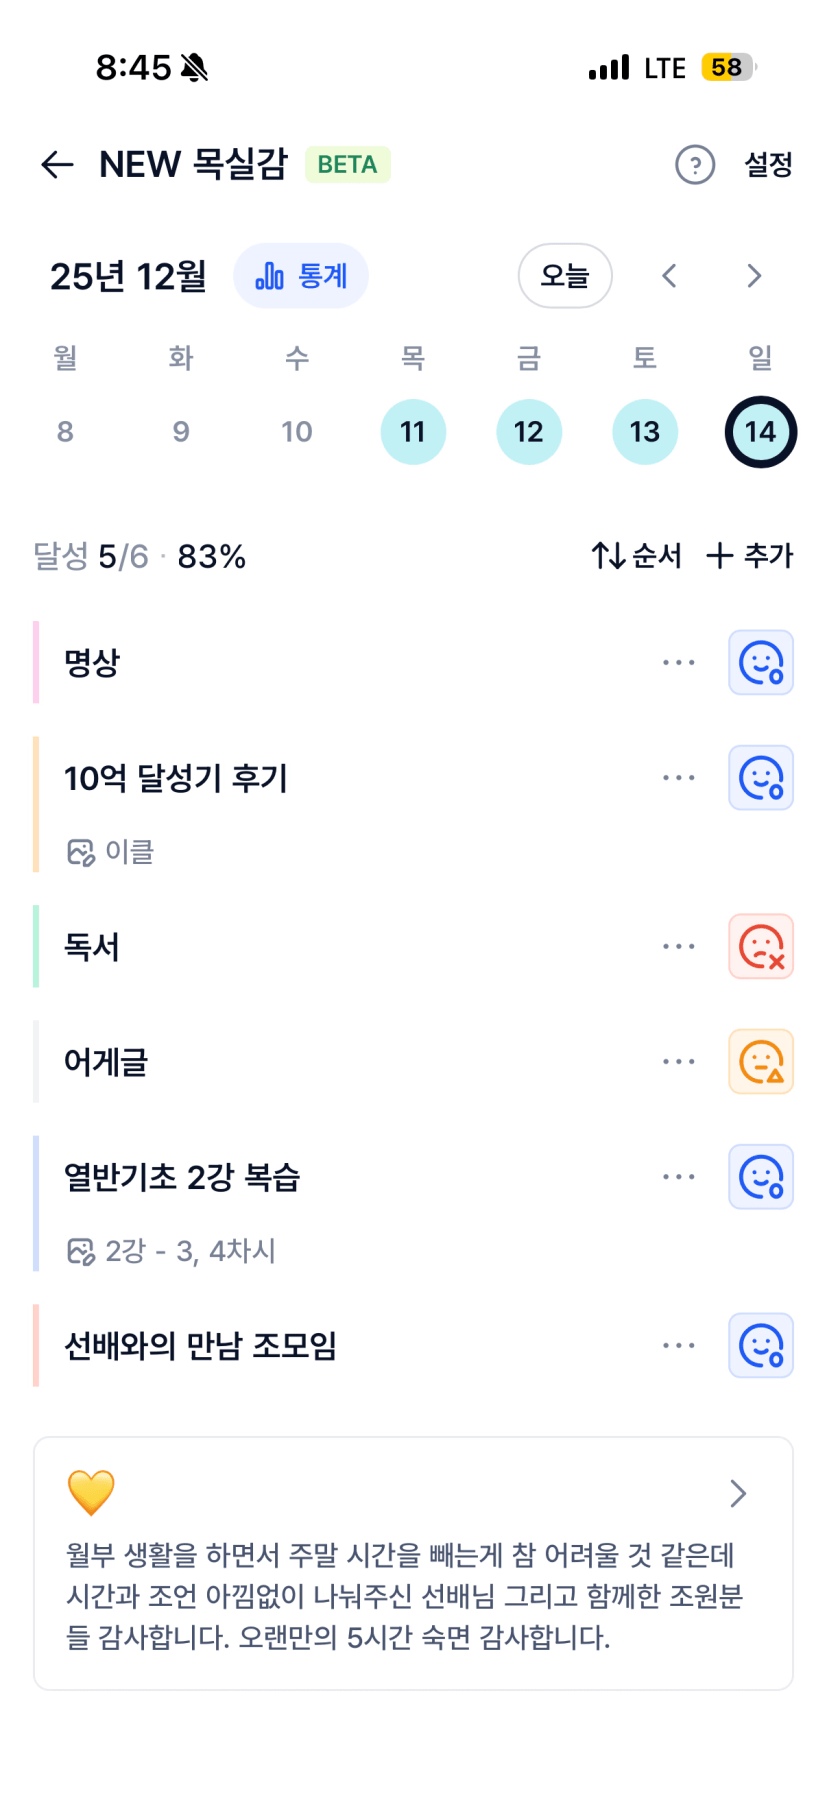The width and height of the screenshot is (827, 1798).
Task: Go to the next week
Action: [754, 276]
